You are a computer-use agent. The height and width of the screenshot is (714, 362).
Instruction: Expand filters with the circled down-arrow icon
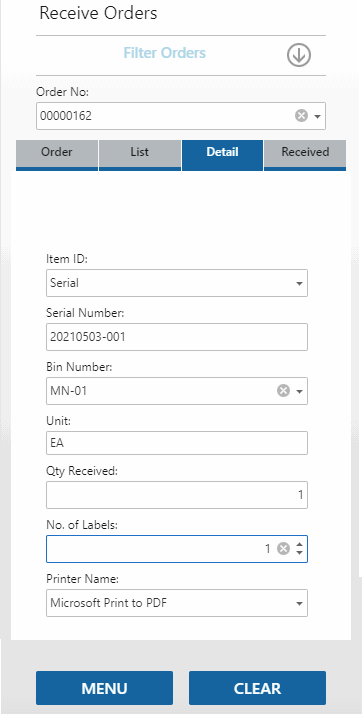pyautogui.click(x=299, y=55)
